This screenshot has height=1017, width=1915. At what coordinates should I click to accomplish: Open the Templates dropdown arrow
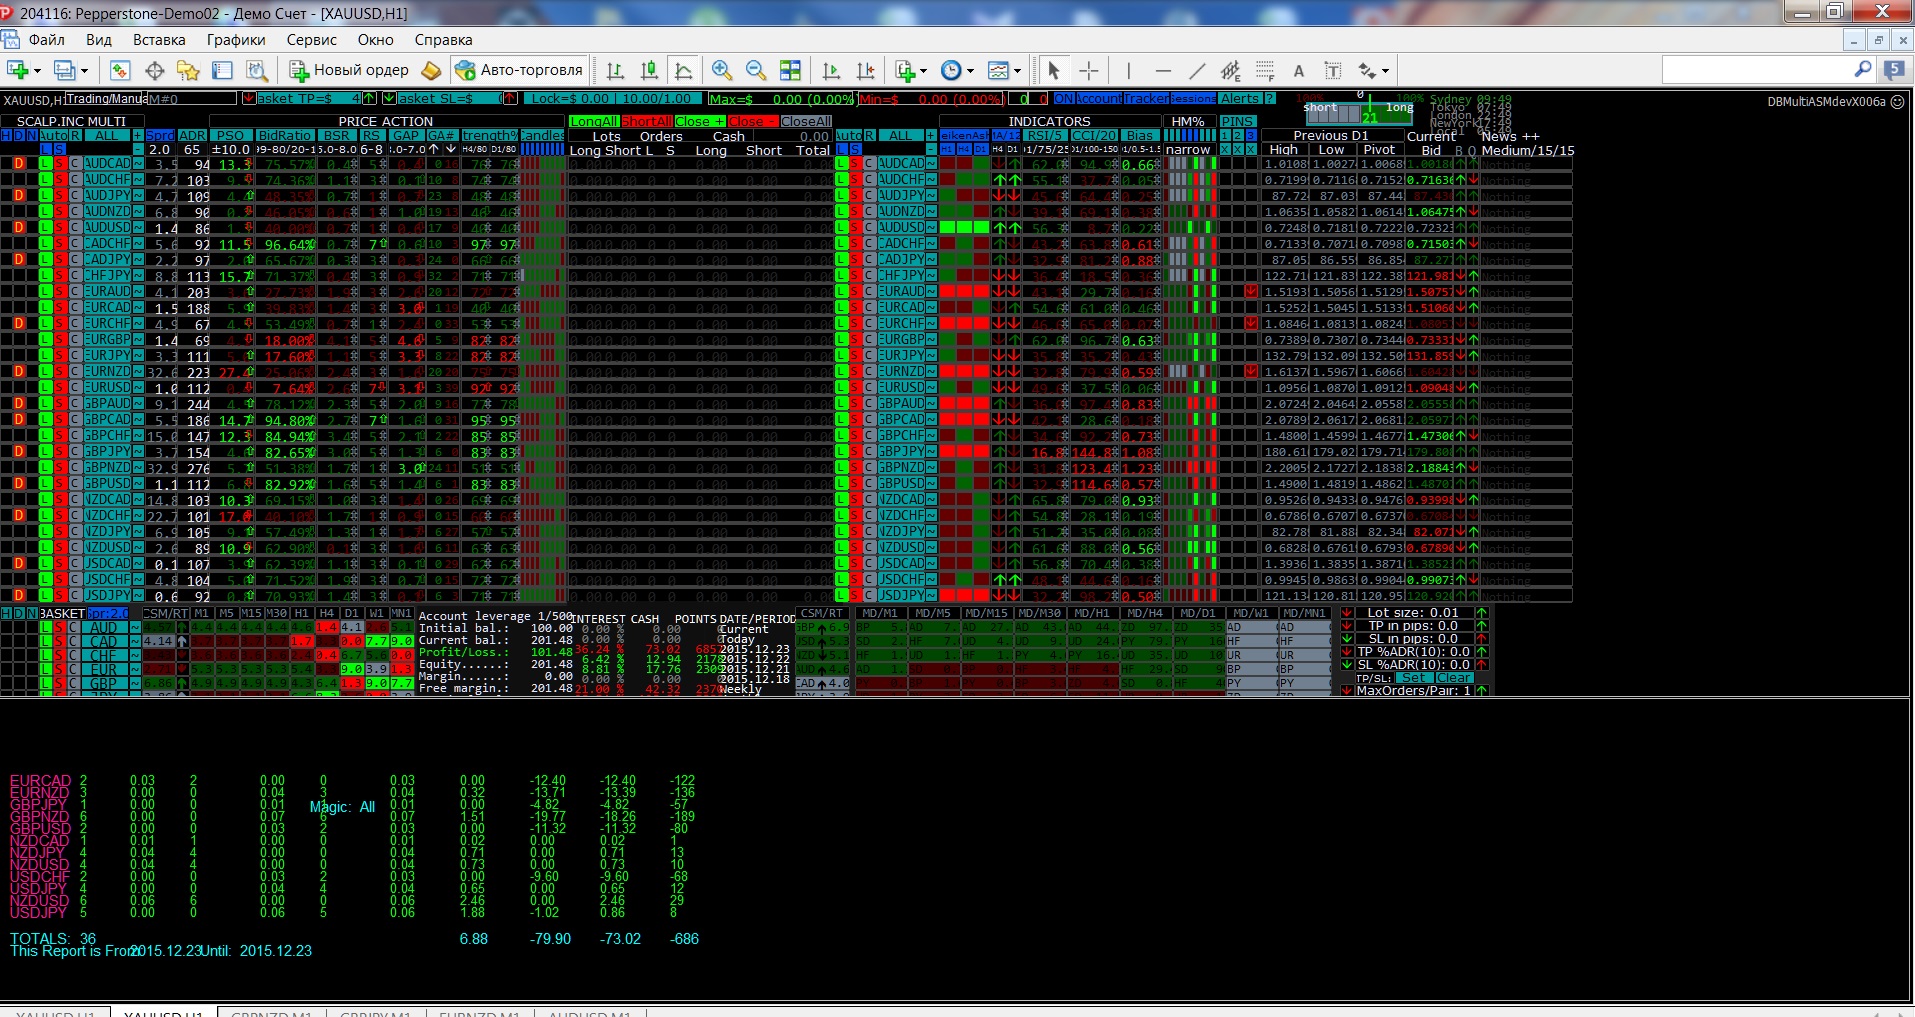[x=1017, y=70]
